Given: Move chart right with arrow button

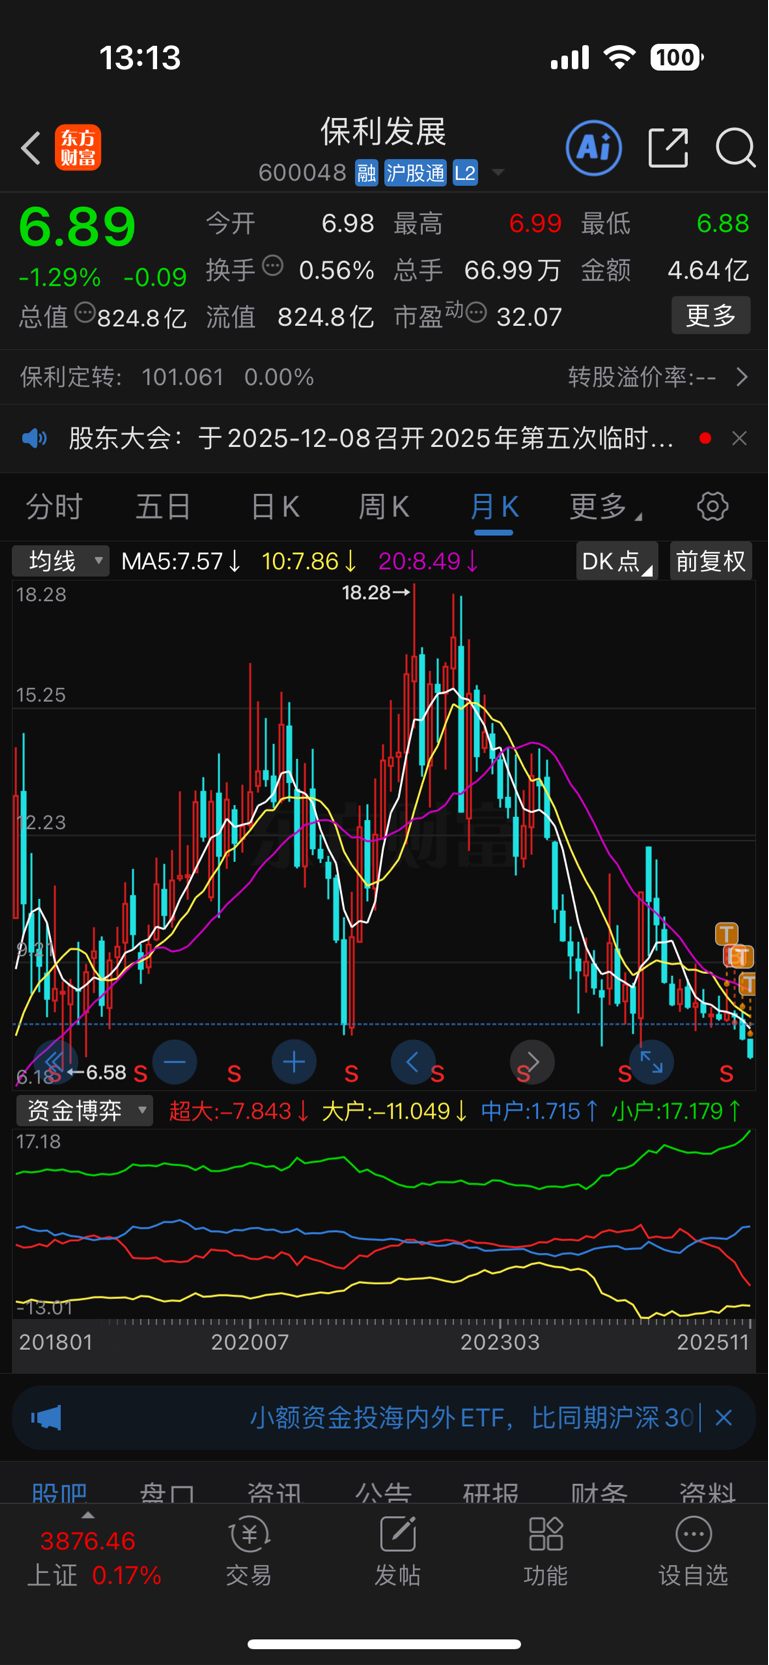Looking at the screenshot, I should point(532,1061).
